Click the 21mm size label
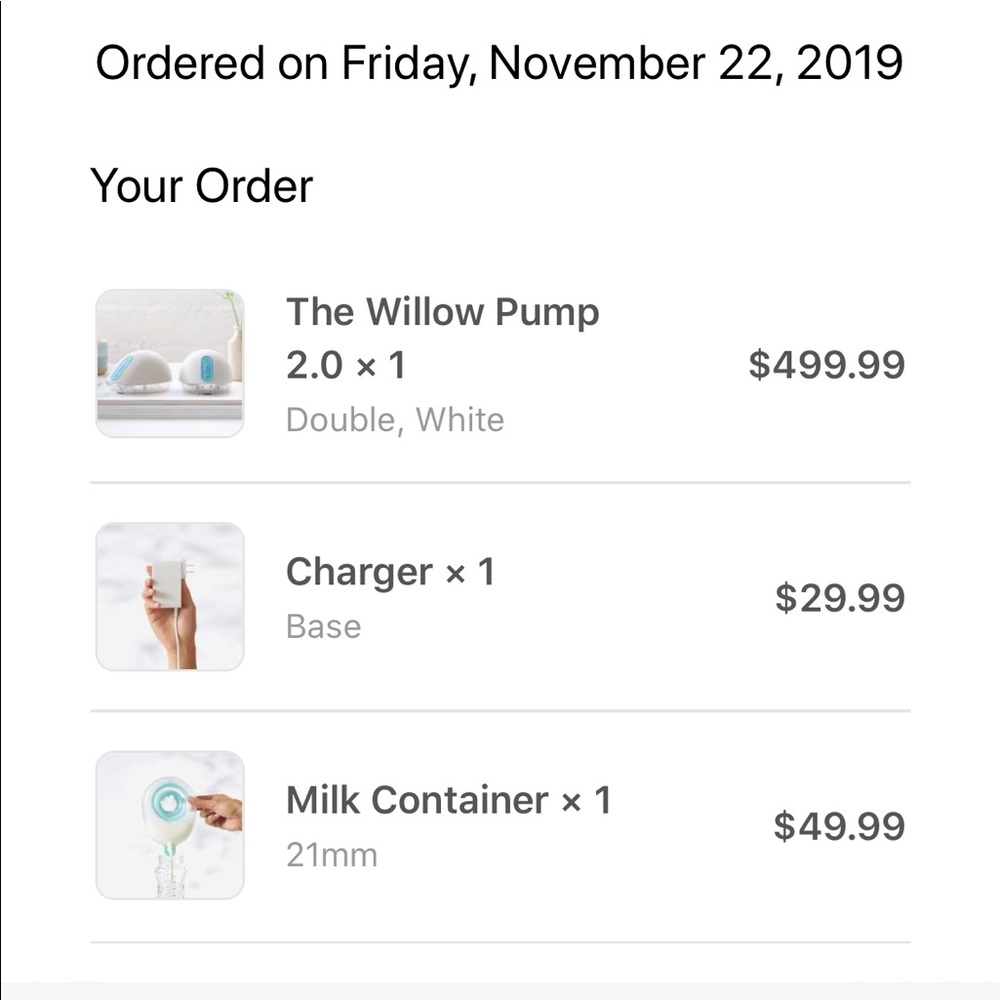 tap(329, 855)
